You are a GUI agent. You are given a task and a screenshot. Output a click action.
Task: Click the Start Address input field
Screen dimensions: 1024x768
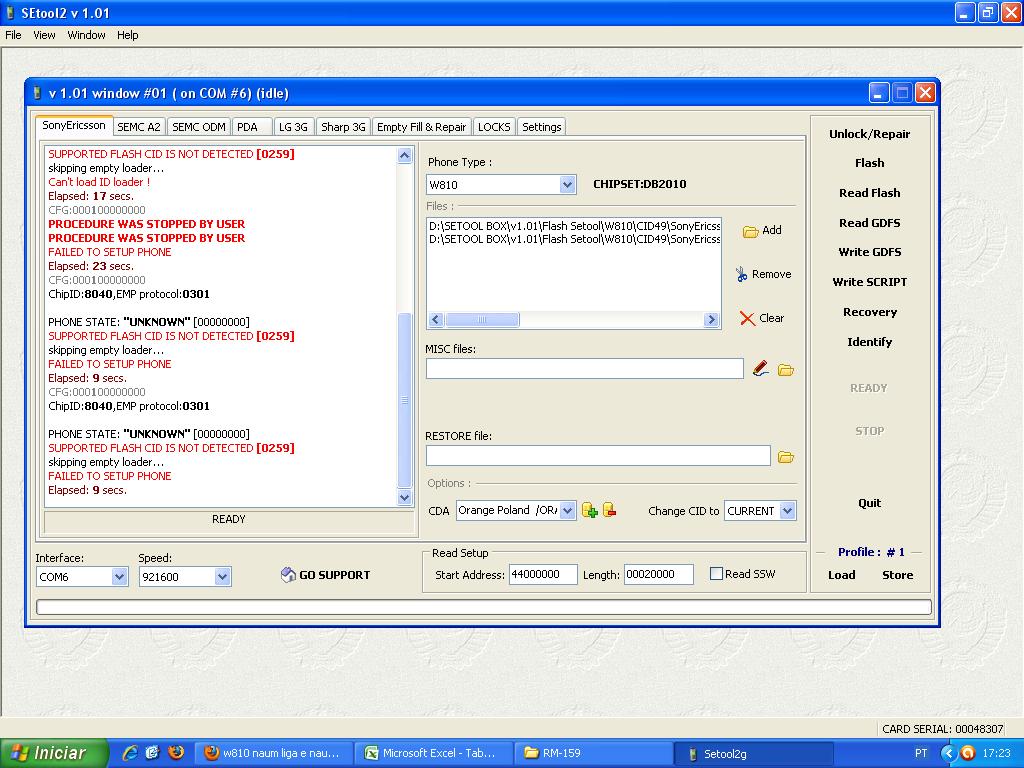[543, 575]
